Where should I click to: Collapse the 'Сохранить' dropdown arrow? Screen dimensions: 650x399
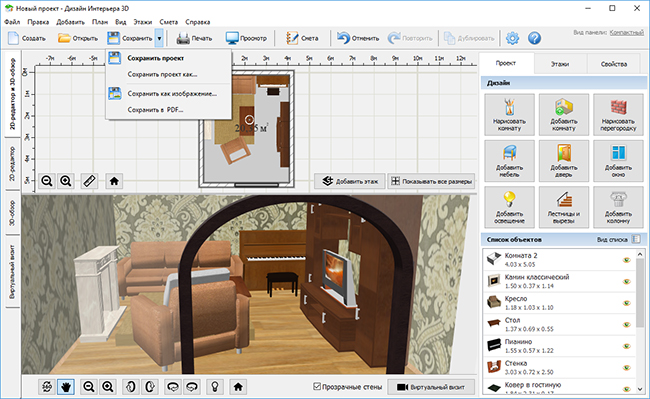159,38
